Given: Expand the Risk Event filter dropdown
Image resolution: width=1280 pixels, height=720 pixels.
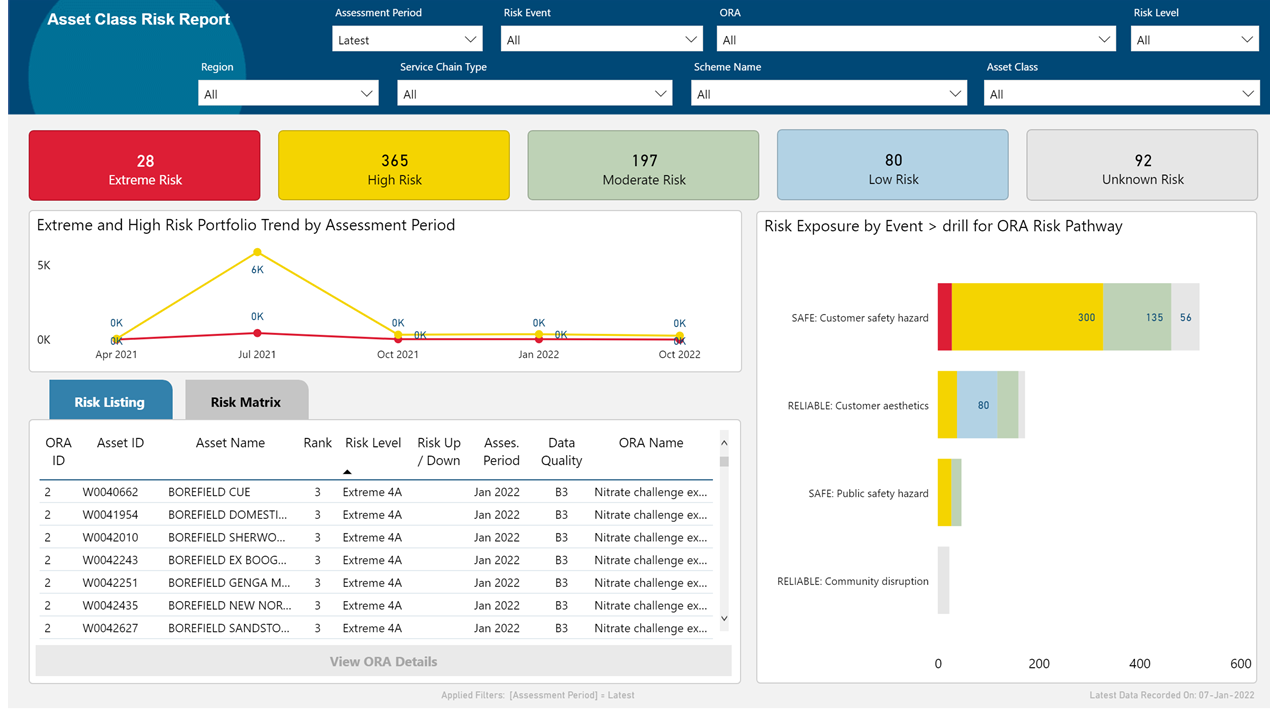Looking at the screenshot, I should click(601, 38).
